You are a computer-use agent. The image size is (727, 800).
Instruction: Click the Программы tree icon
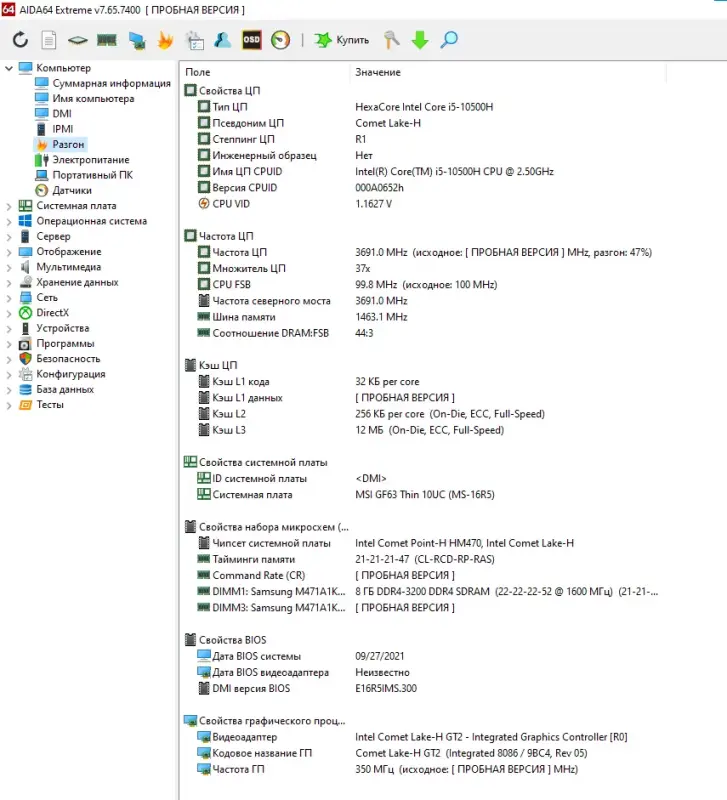click(x=25, y=343)
